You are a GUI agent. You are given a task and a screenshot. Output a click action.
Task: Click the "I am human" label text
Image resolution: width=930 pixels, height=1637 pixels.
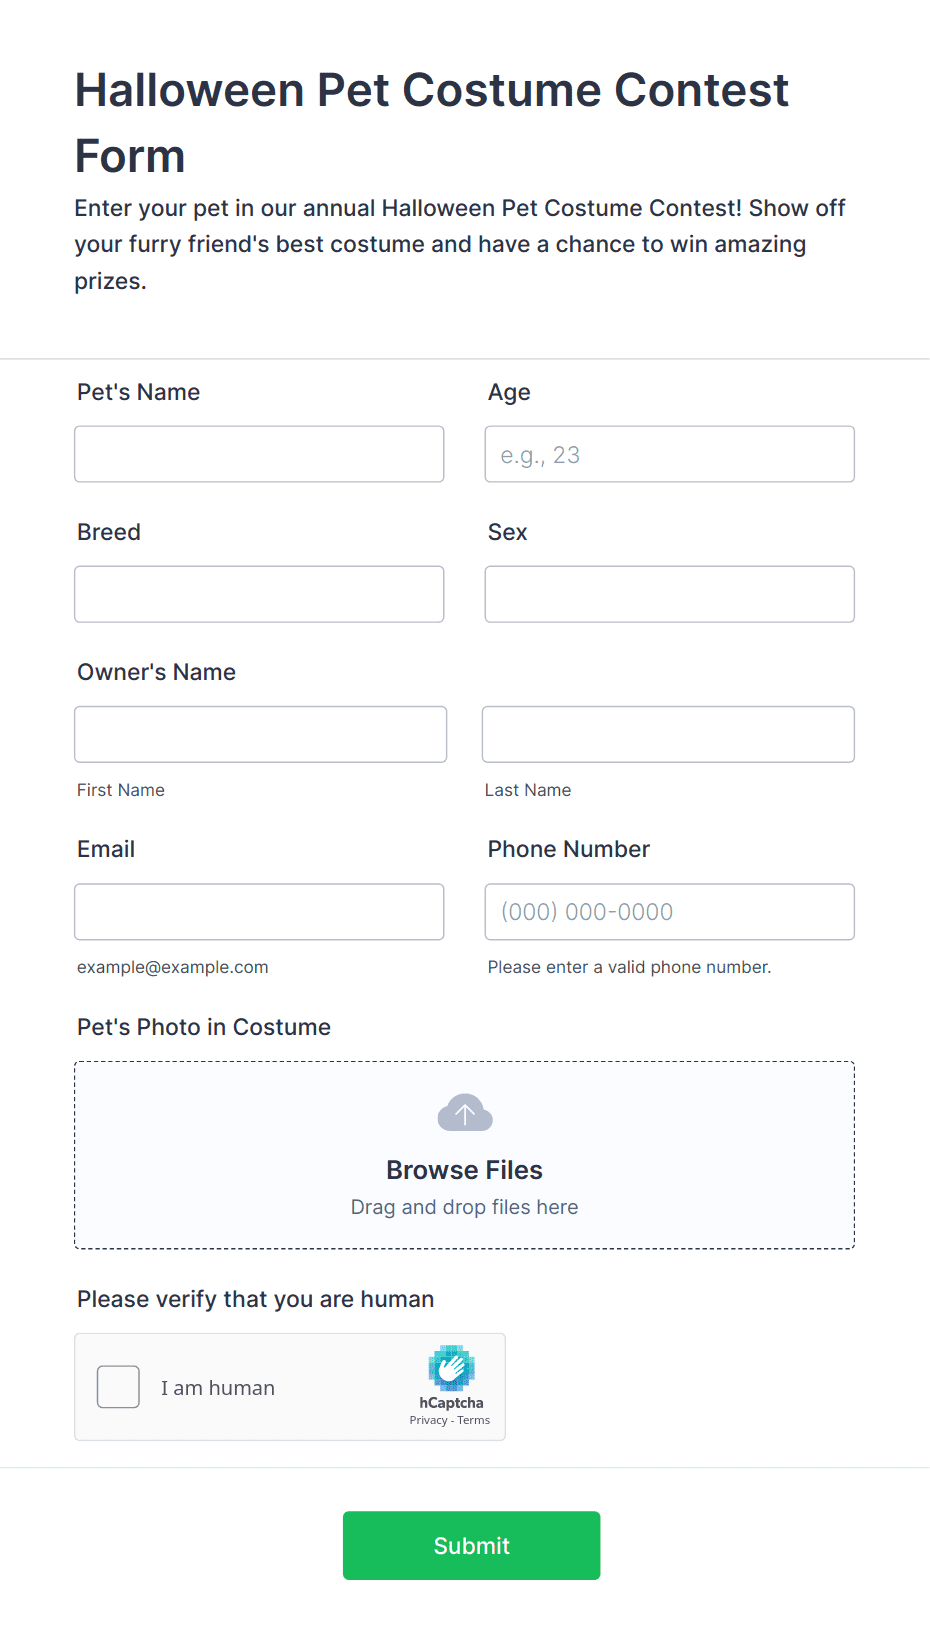pos(218,1387)
